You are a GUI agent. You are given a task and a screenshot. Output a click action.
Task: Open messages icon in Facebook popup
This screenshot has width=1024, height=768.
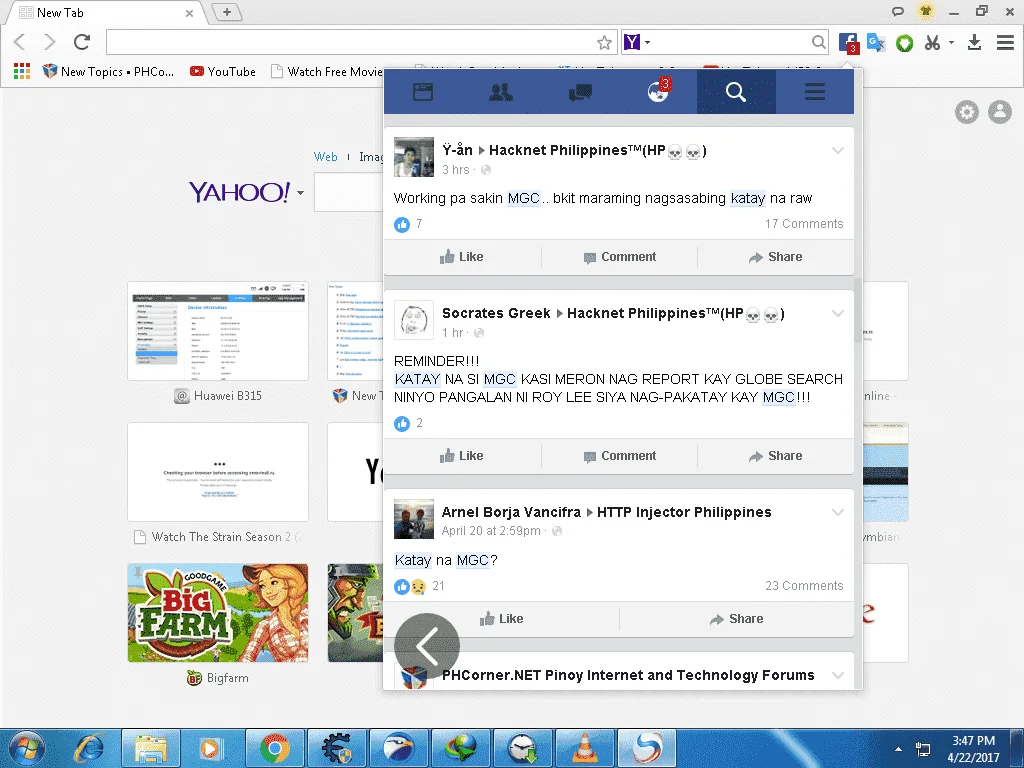pos(580,92)
